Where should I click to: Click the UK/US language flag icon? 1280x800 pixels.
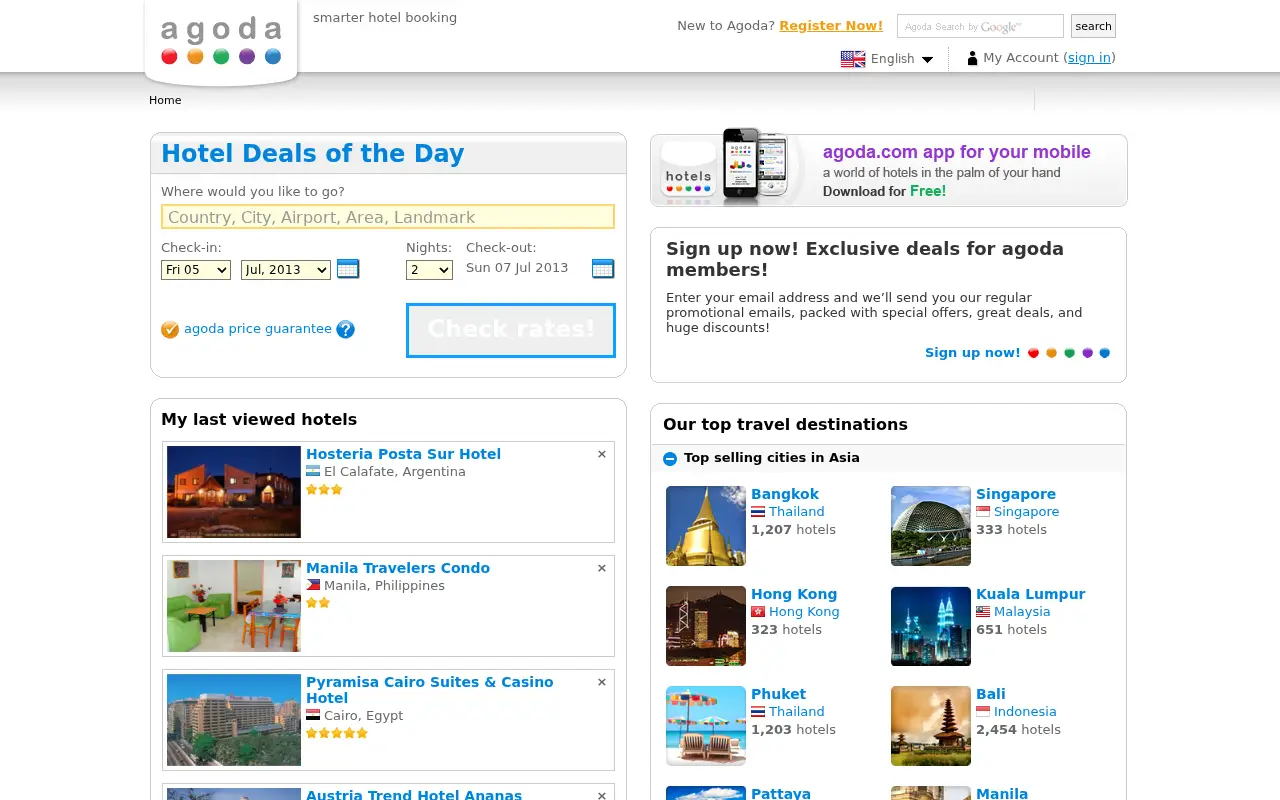coord(853,59)
